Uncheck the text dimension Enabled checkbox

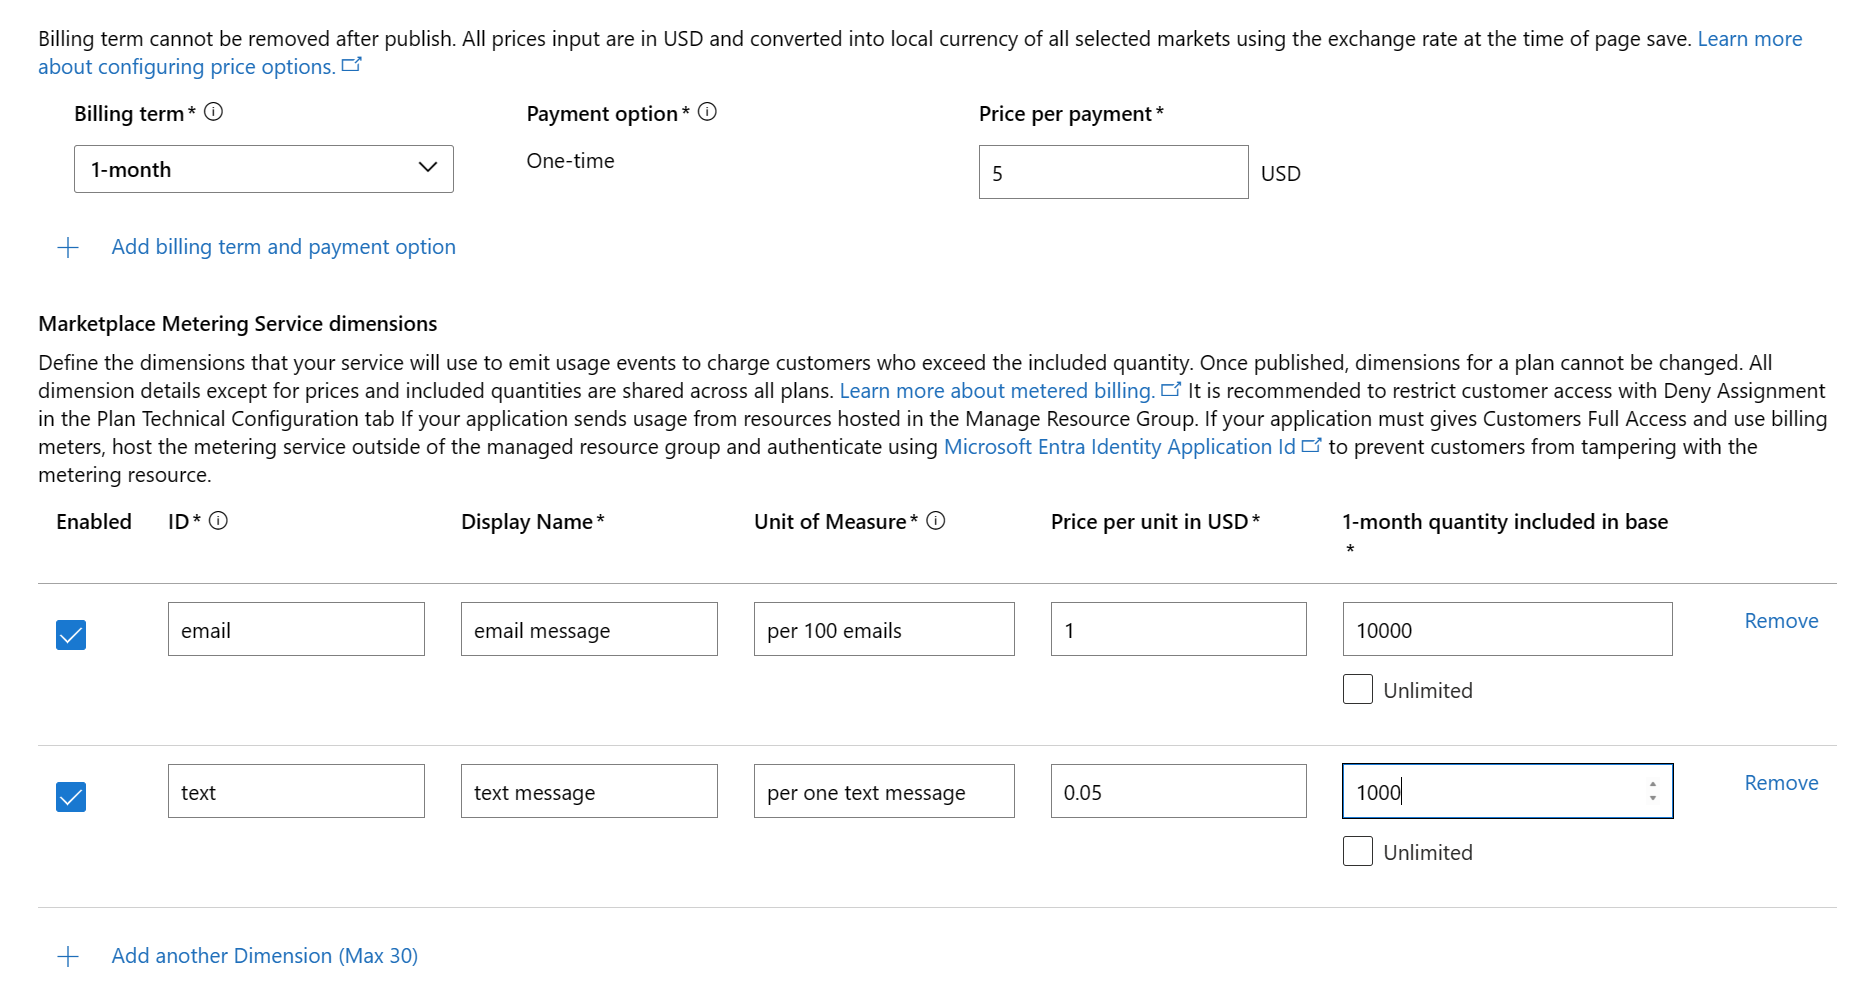71,797
